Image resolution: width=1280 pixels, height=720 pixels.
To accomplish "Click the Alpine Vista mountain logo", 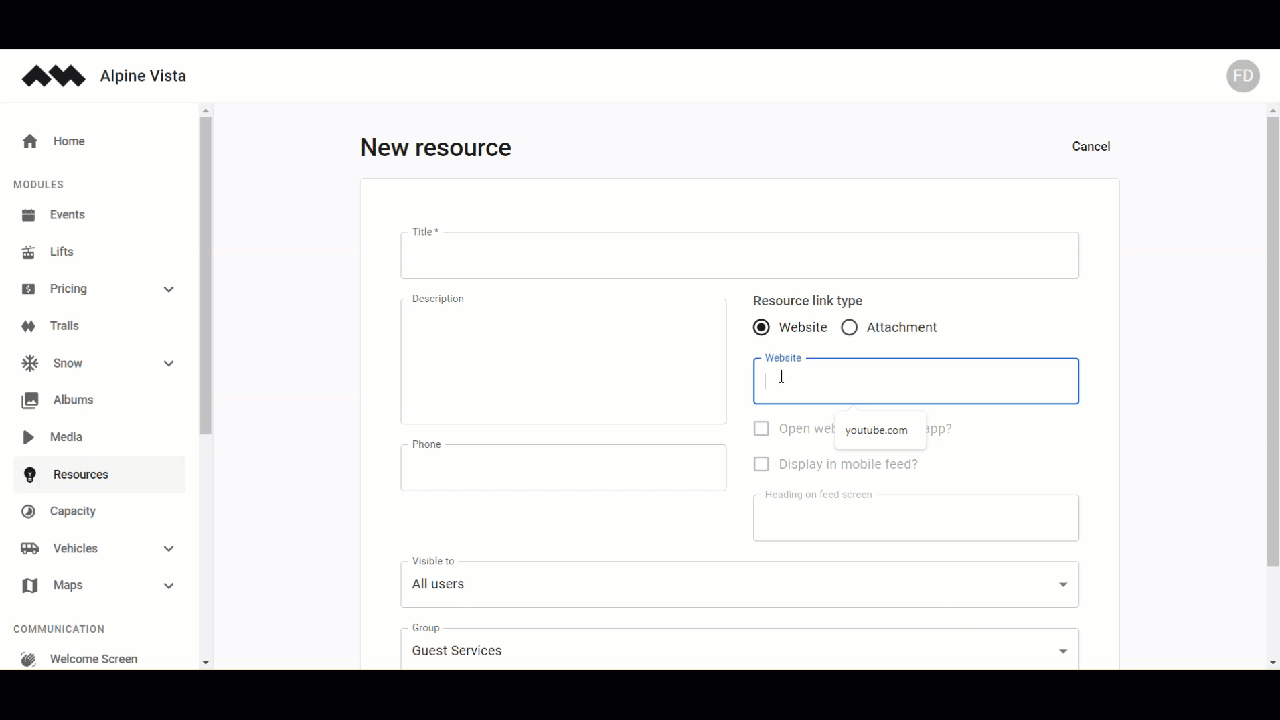I will (54, 76).
